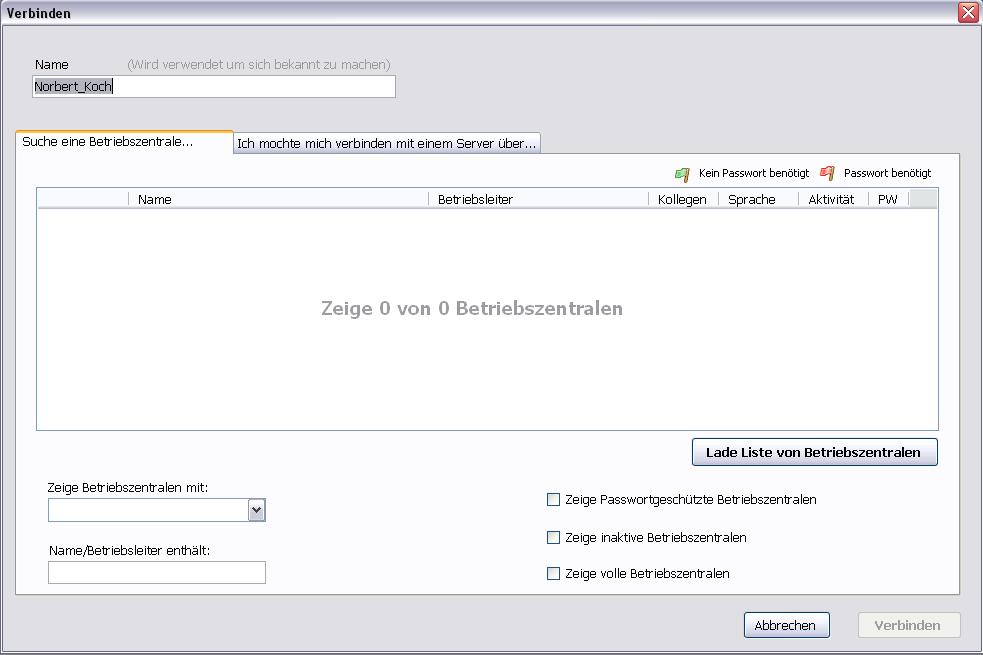Sort list by Name column header
Viewport: 983px width, 655px height.
pyautogui.click(x=278, y=199)
